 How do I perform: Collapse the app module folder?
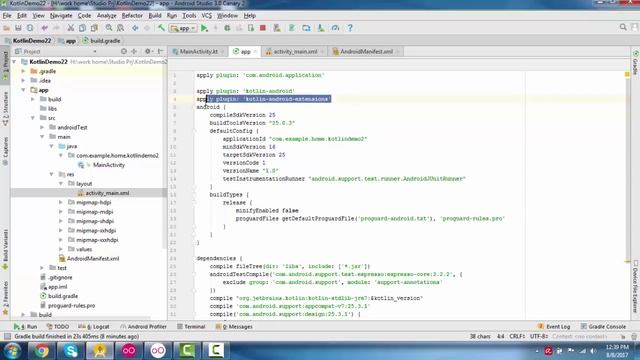coord(23,90)
